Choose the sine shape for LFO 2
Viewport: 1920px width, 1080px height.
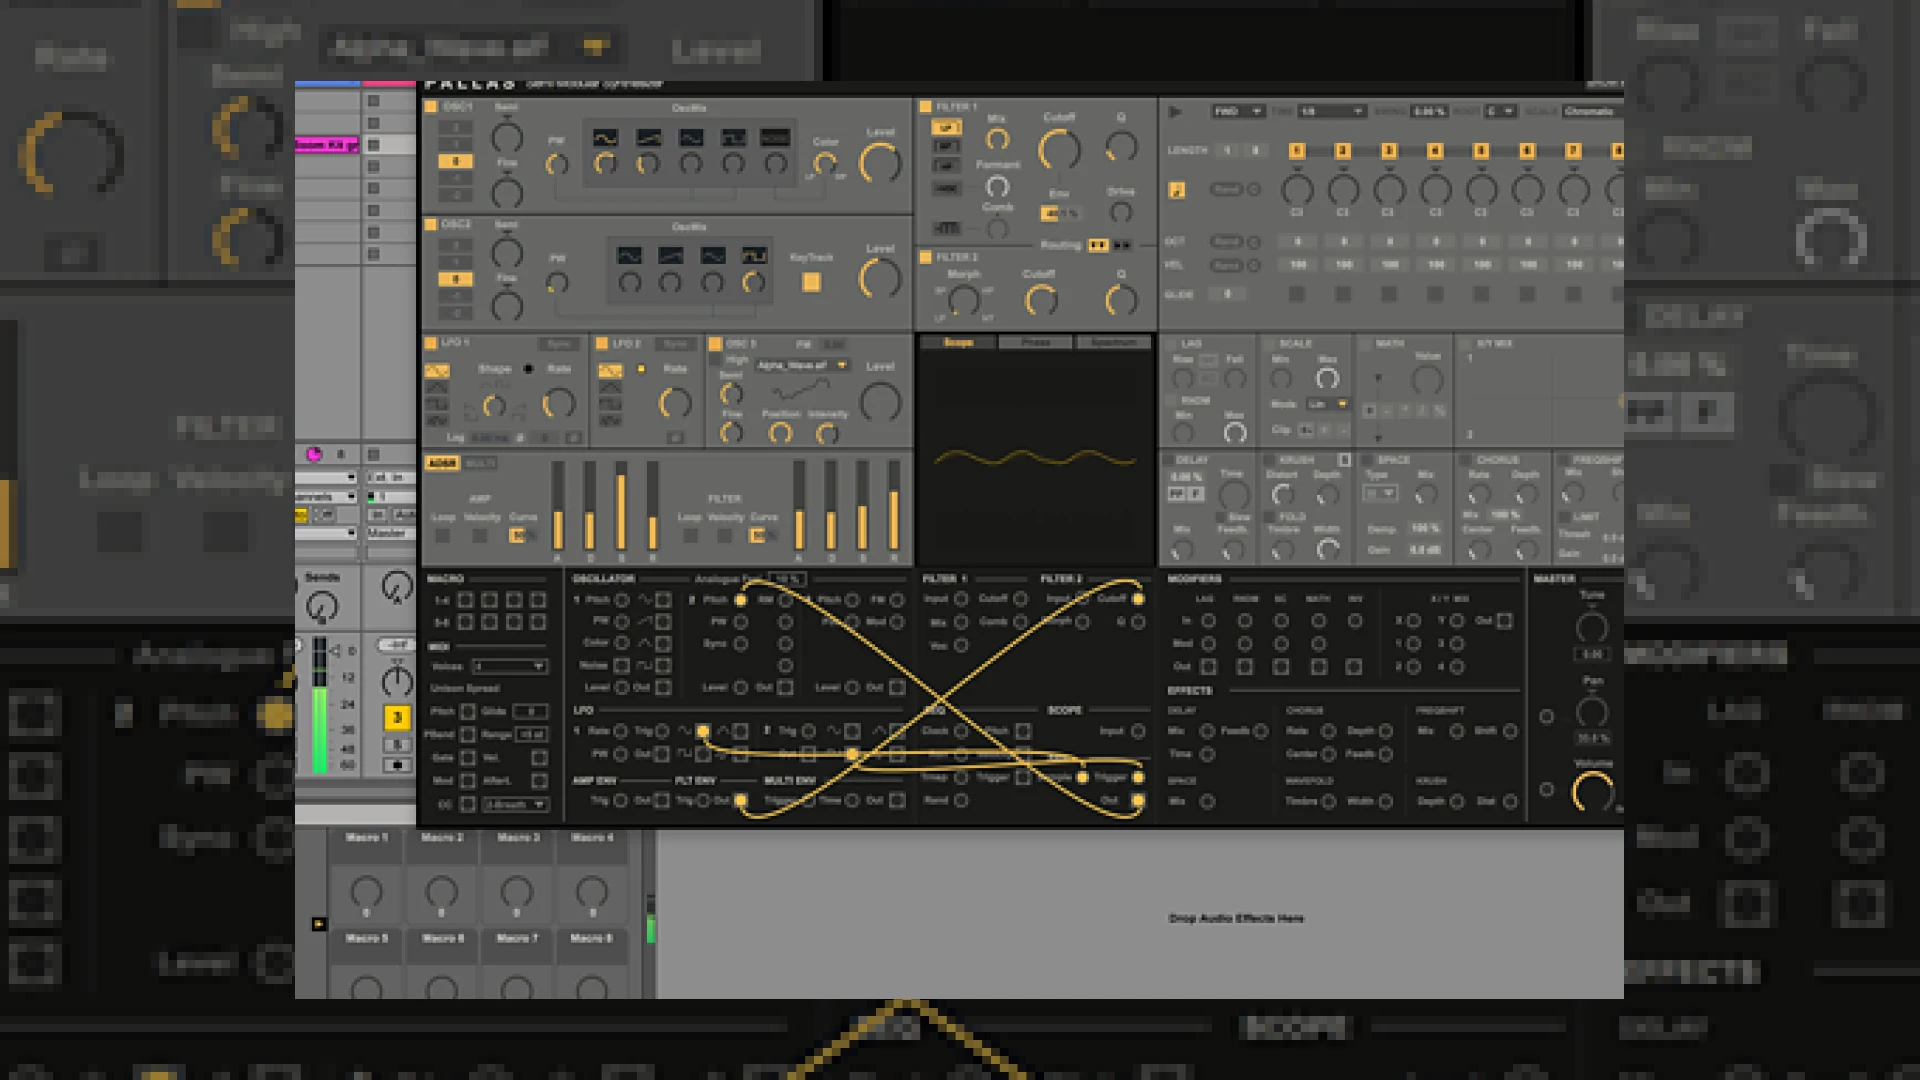[x=610, y=371]
